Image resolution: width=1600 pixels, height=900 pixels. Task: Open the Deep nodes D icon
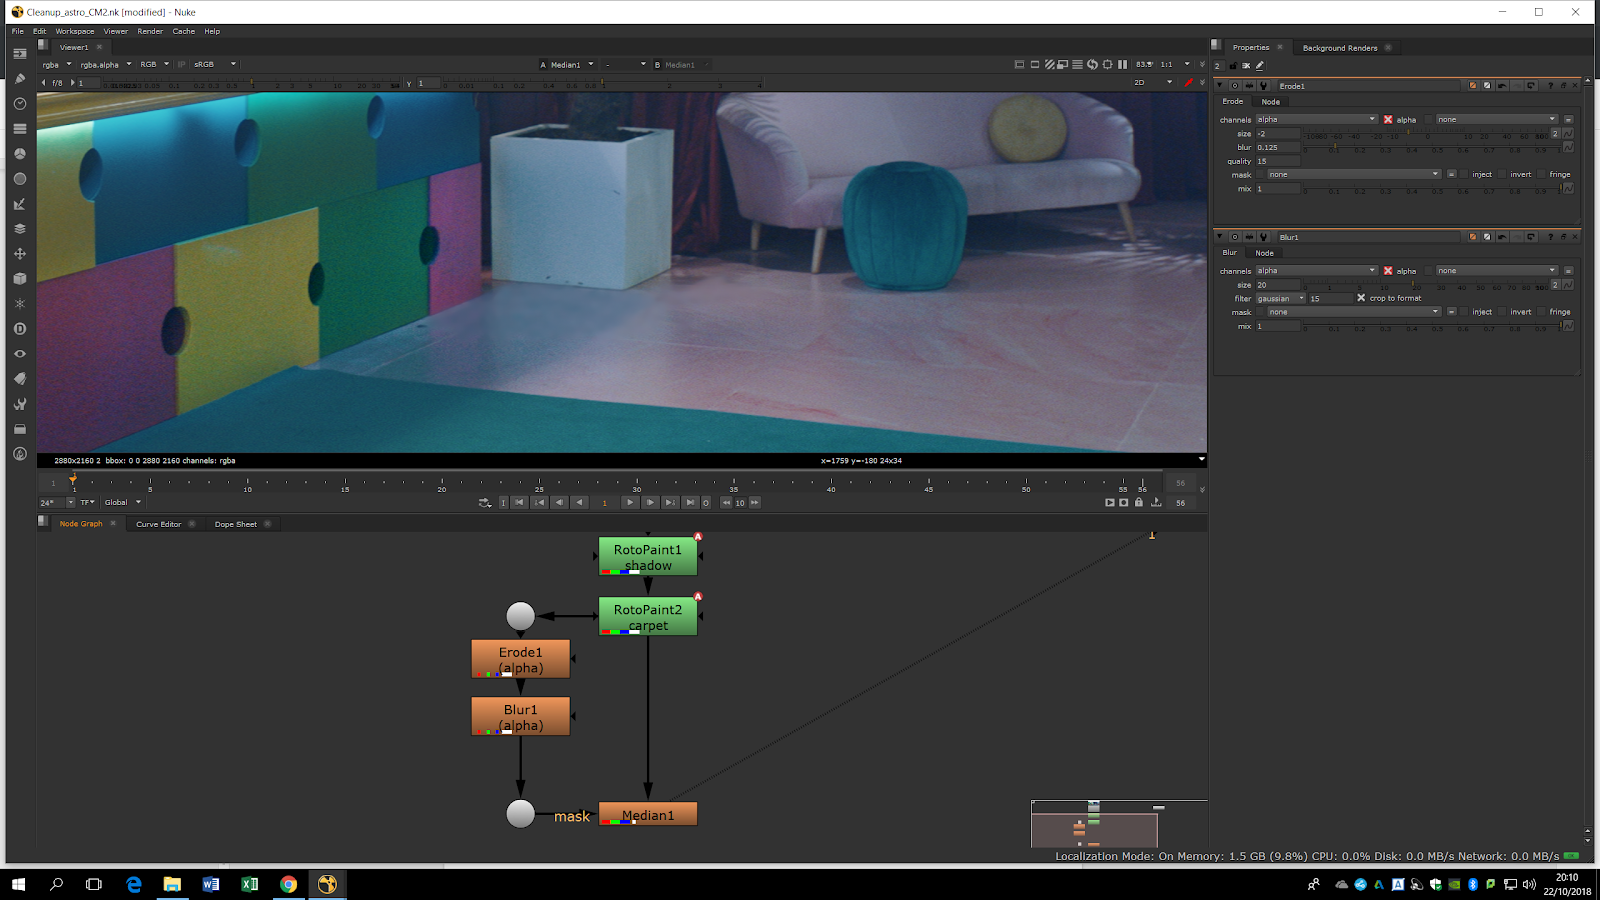(x=19, y=329)
